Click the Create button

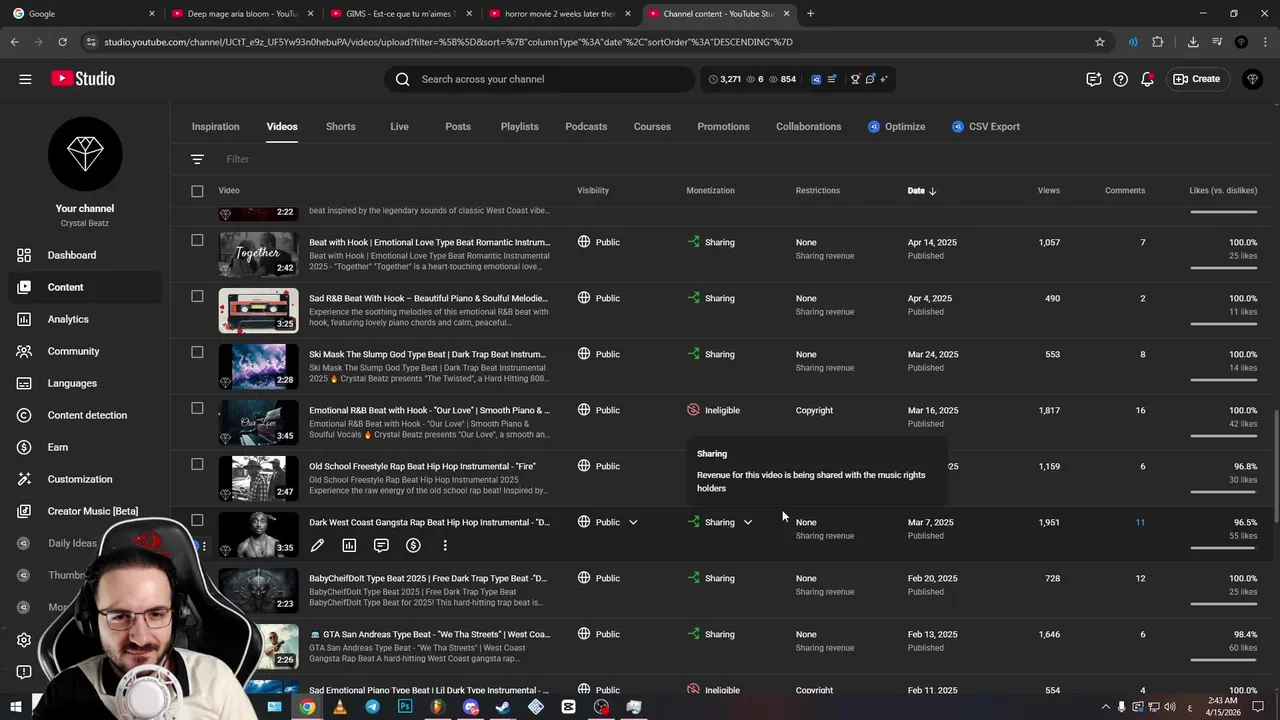(1197, 79)
